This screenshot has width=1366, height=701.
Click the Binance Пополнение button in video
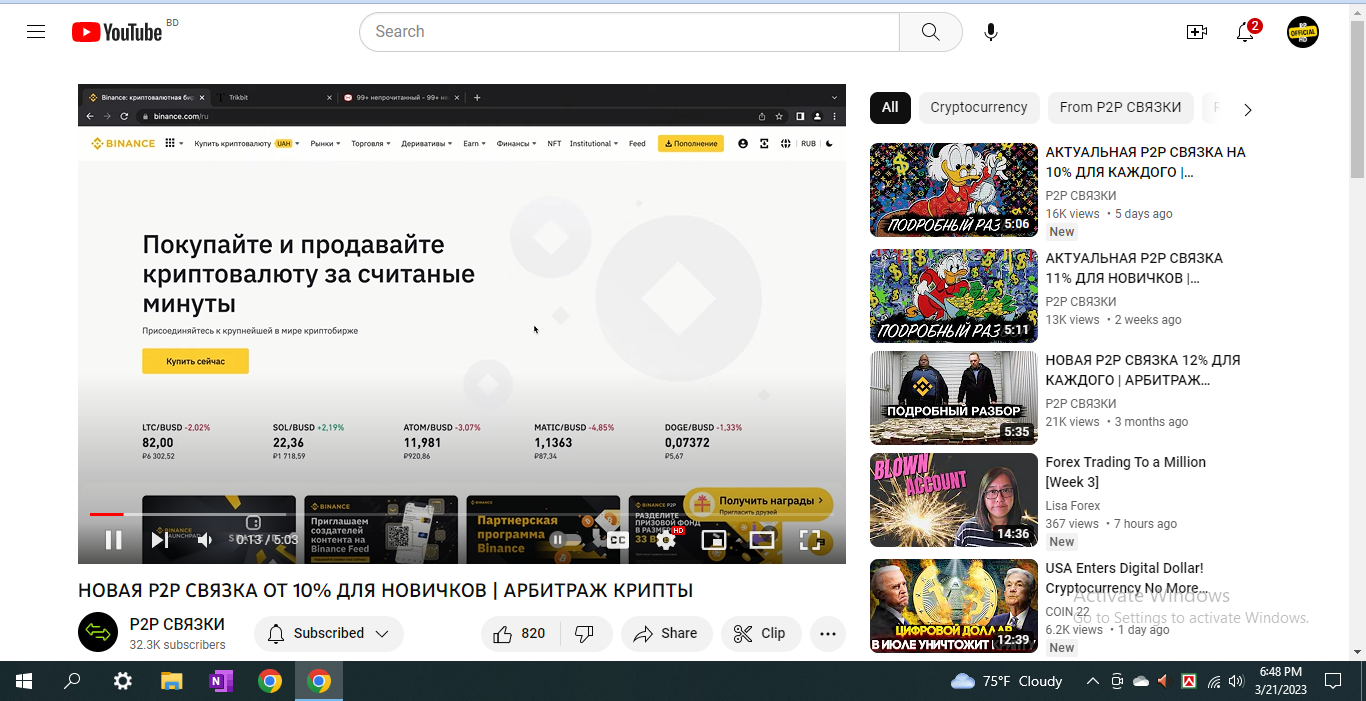pos(690,143)
